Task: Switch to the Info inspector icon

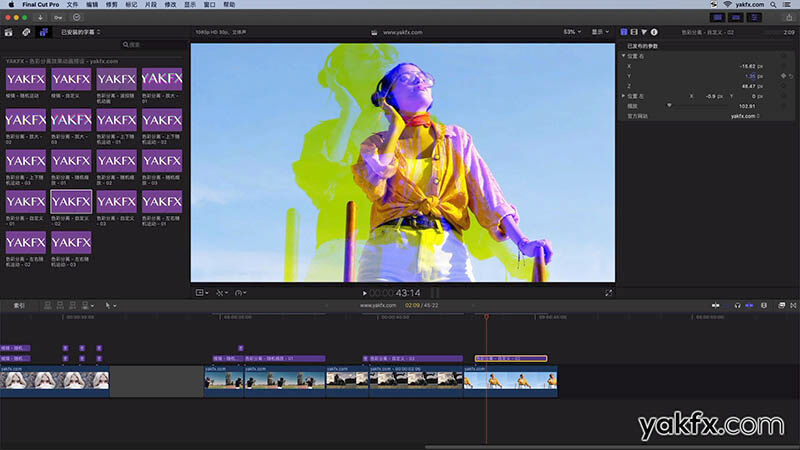Action: tap(654, 32)
